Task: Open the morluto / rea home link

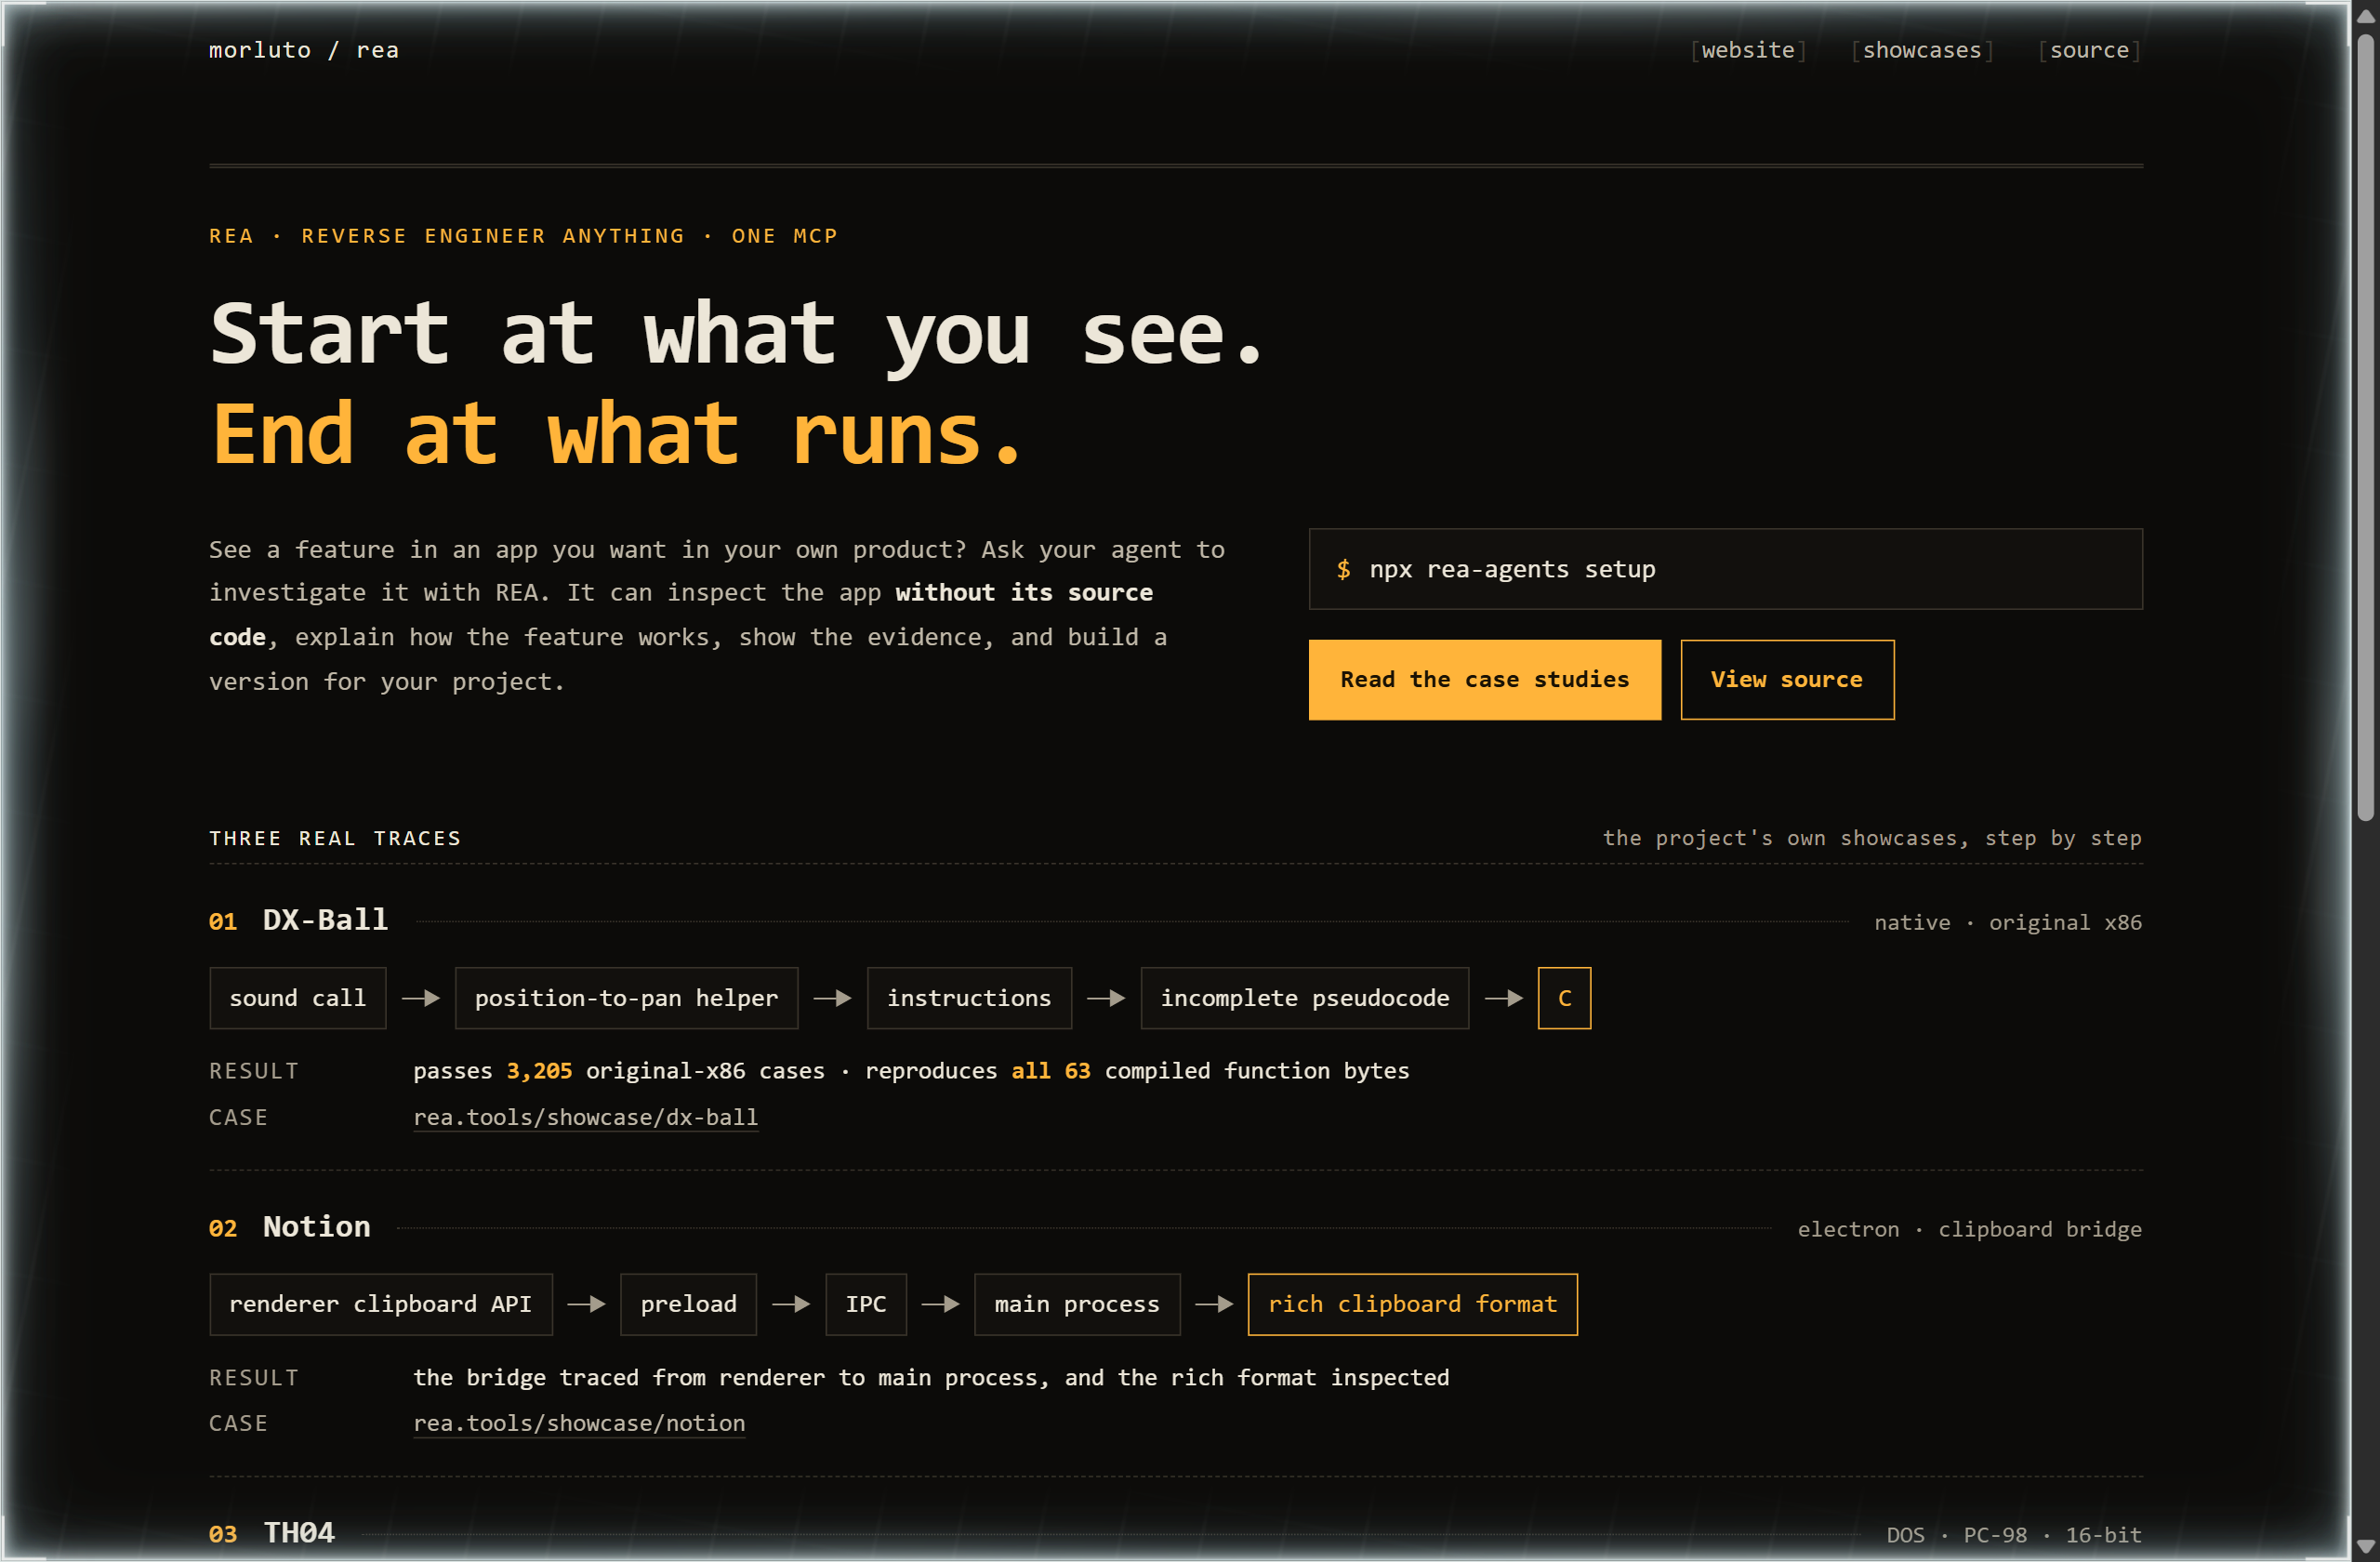Action: (303, 50)
